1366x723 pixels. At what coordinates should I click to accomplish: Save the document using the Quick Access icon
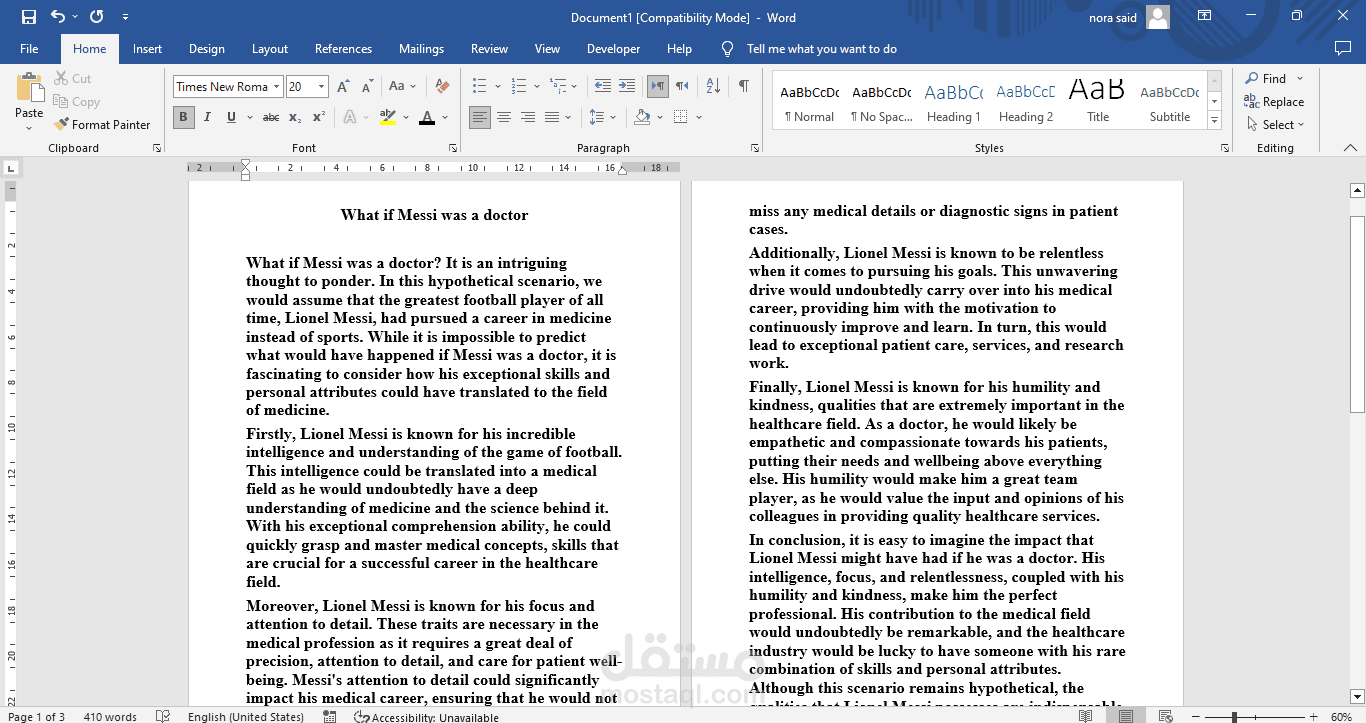pyautogui.click(x=28, y=17)
